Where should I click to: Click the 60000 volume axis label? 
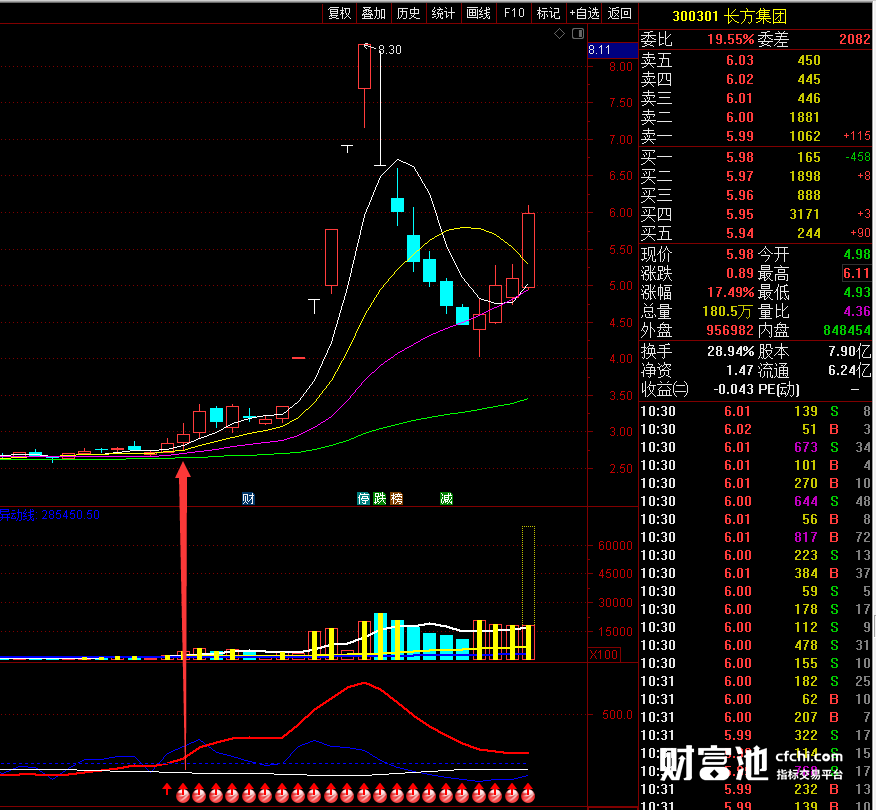click(615, 546)
